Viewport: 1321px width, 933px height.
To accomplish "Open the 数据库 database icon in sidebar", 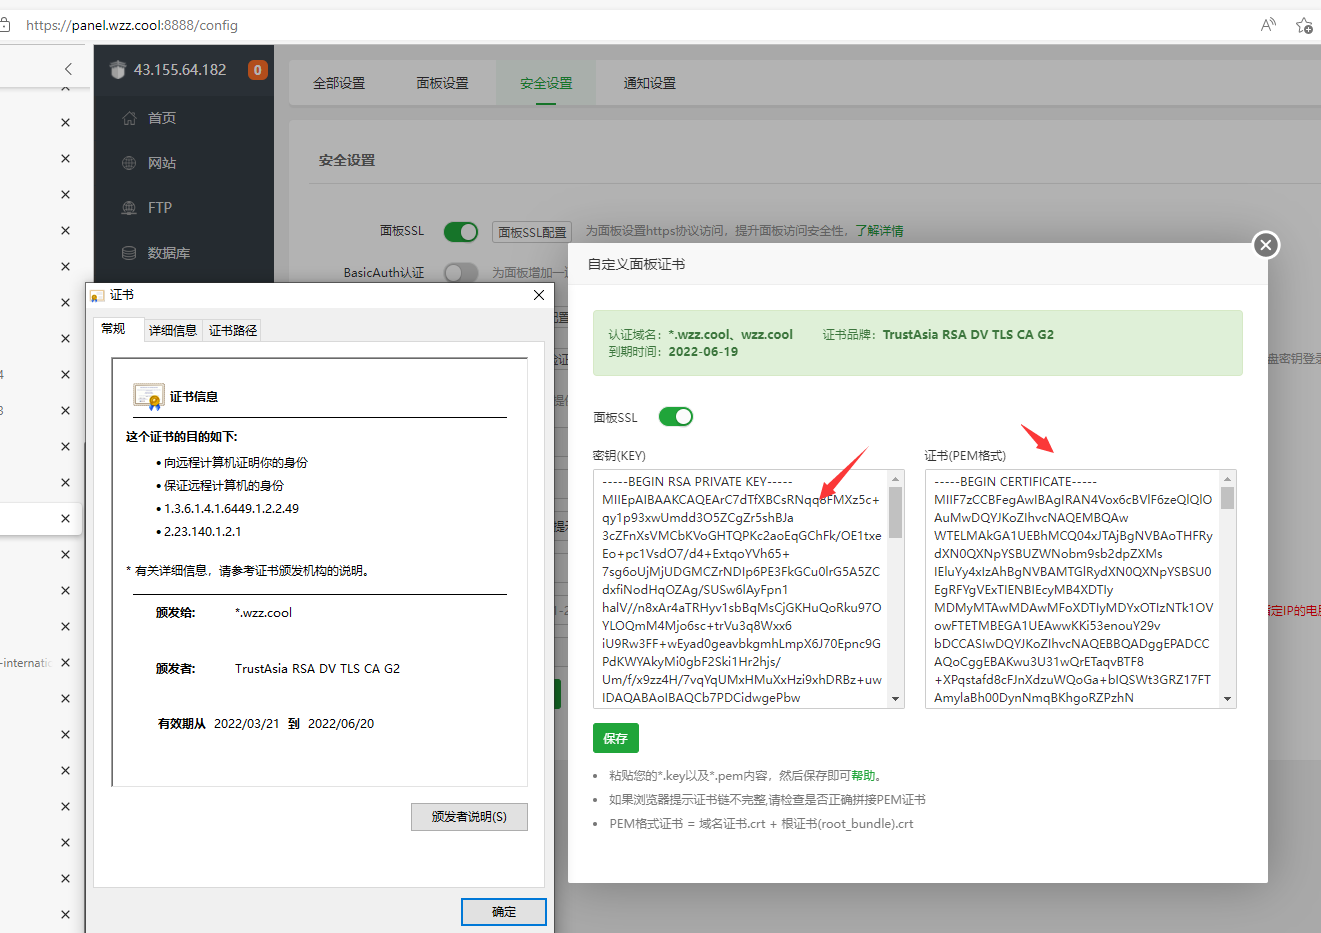I will [x=129, y=253].
